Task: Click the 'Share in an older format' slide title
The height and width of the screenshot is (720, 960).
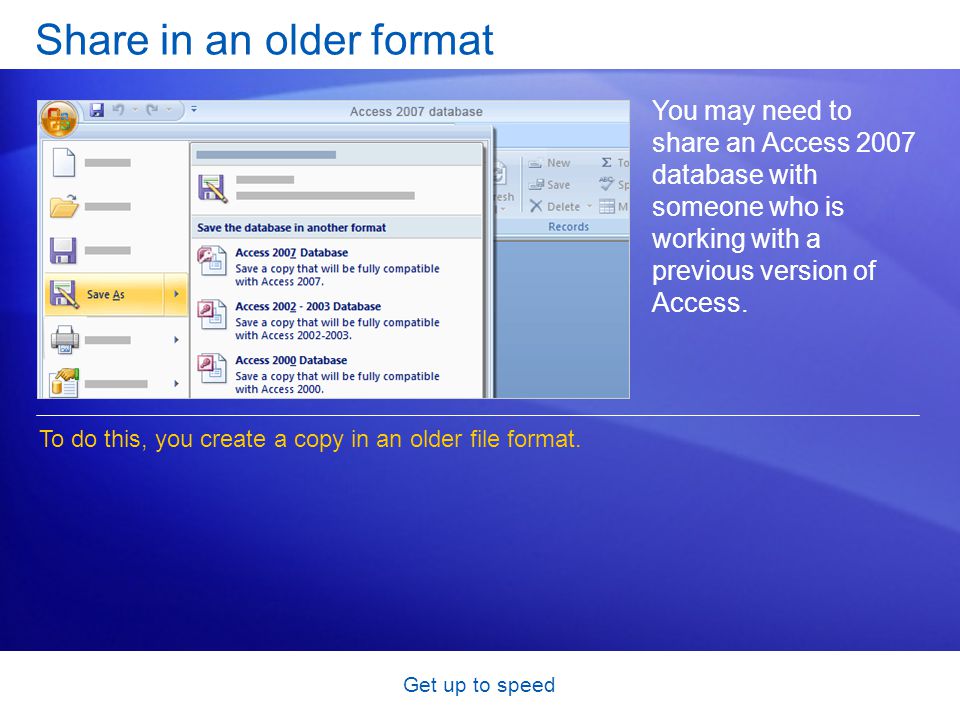Action: (264, 40)
